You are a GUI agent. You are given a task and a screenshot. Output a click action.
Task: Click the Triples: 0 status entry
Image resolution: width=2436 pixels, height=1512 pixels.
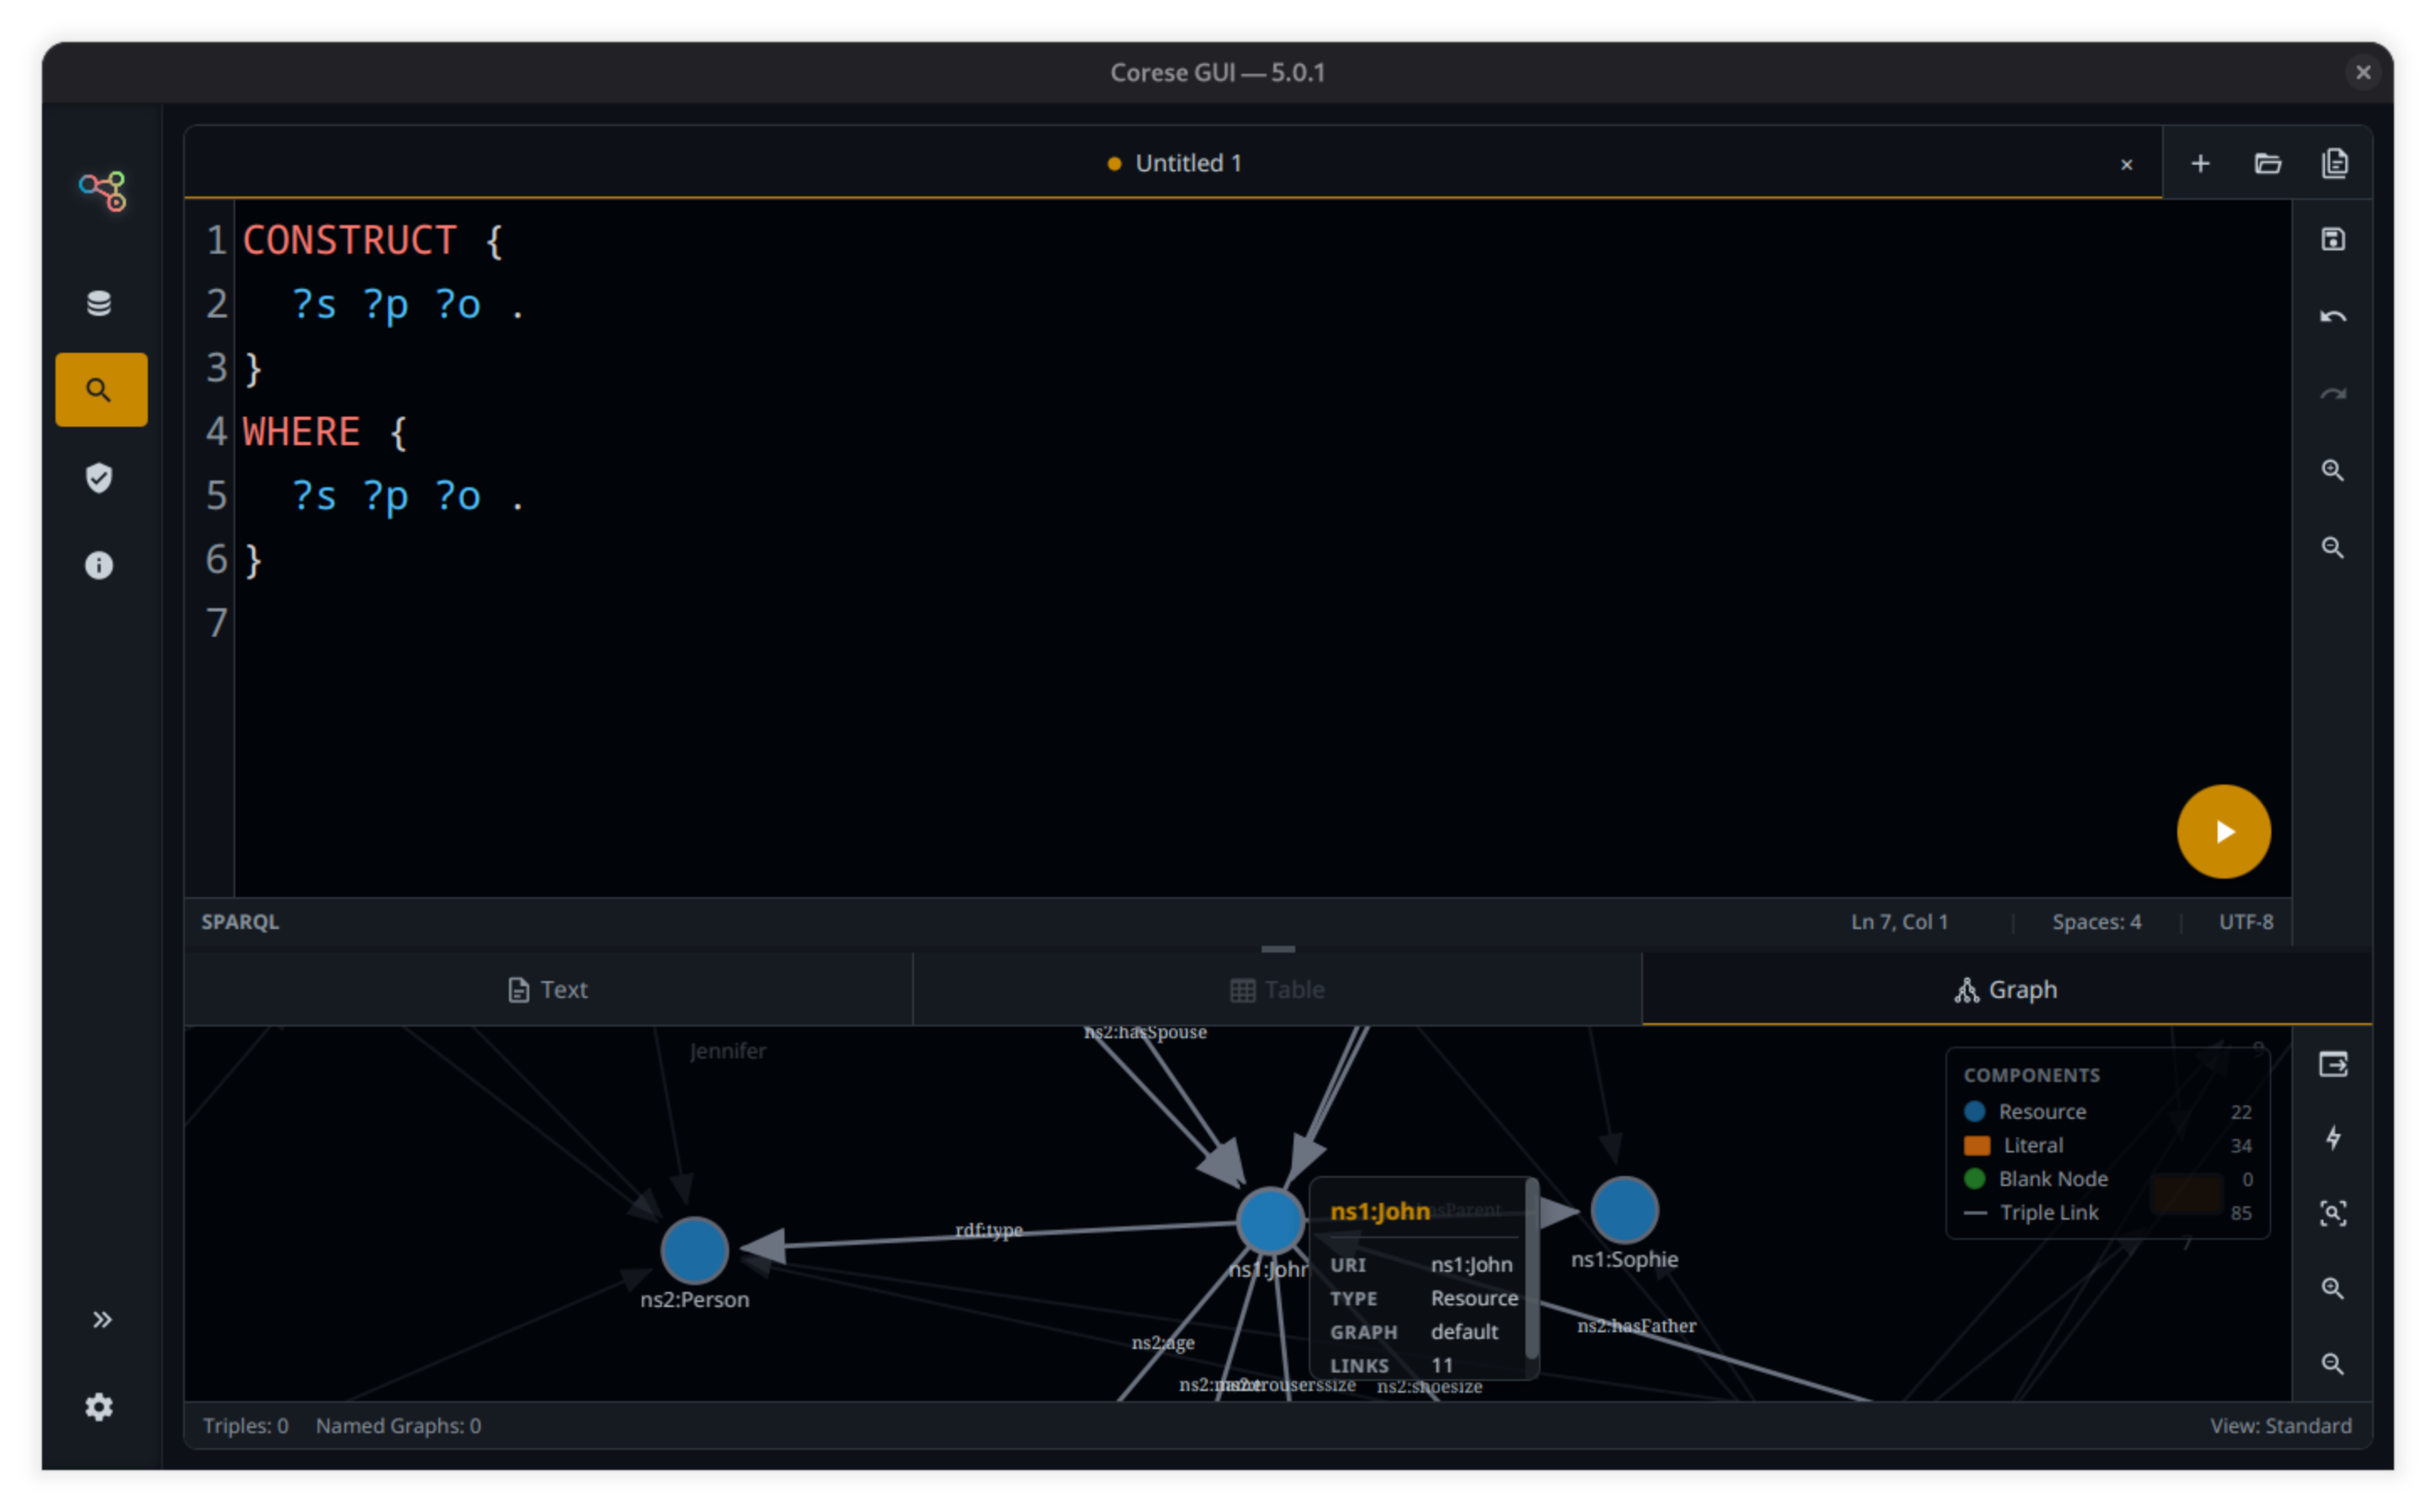[x=245, y=1426]
